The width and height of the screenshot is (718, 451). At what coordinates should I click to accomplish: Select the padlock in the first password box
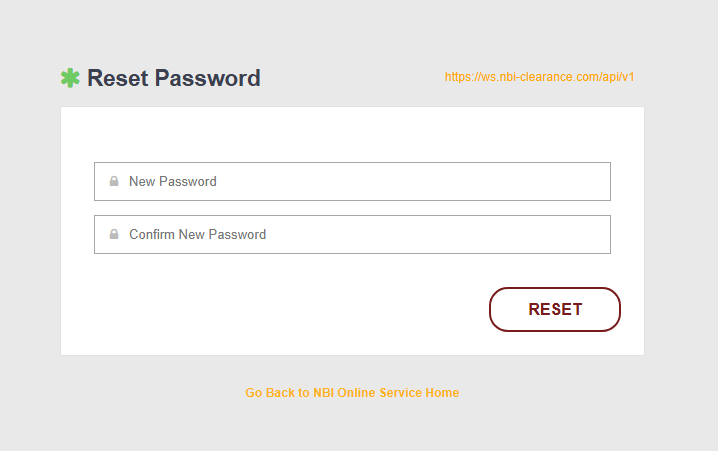click(114, 182)
